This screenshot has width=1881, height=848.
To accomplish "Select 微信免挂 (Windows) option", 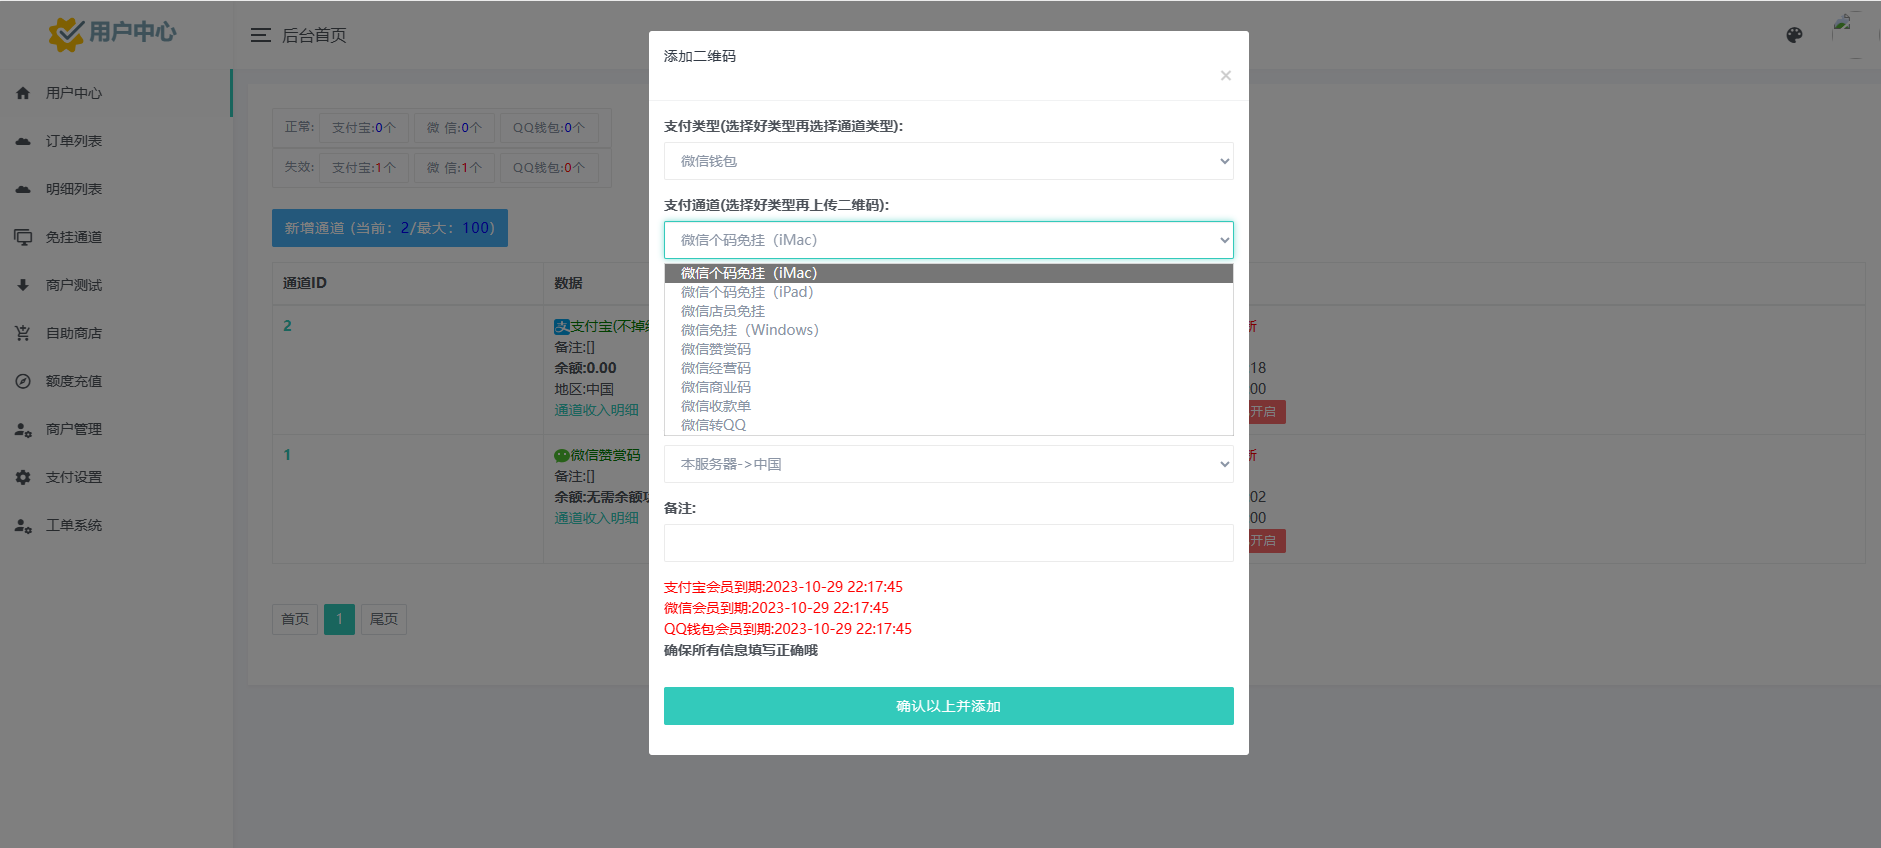I will point(948,330).
